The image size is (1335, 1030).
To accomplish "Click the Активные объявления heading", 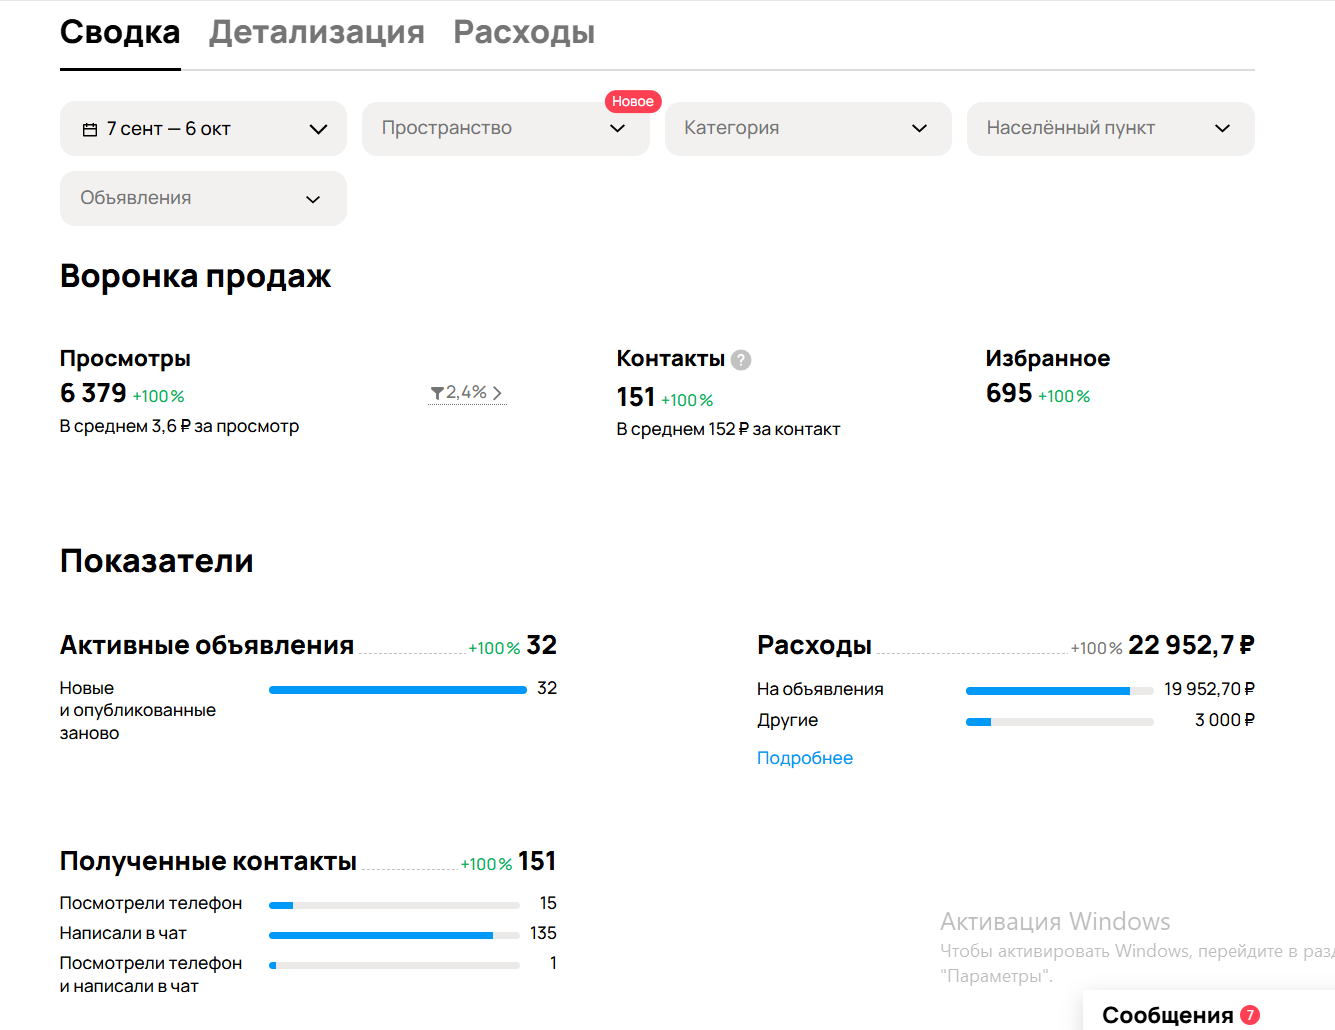I will pos(207,646).
